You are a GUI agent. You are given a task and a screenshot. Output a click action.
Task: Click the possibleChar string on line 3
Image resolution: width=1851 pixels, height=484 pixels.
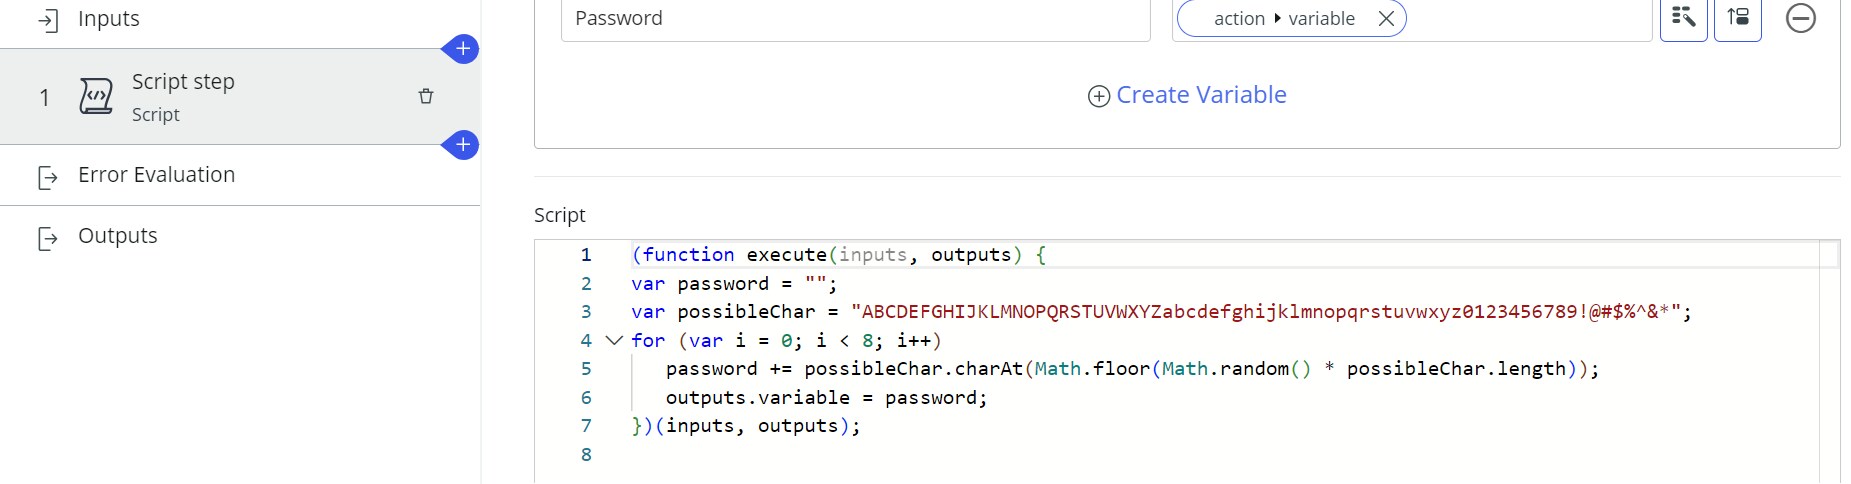tap(1265, 312)
